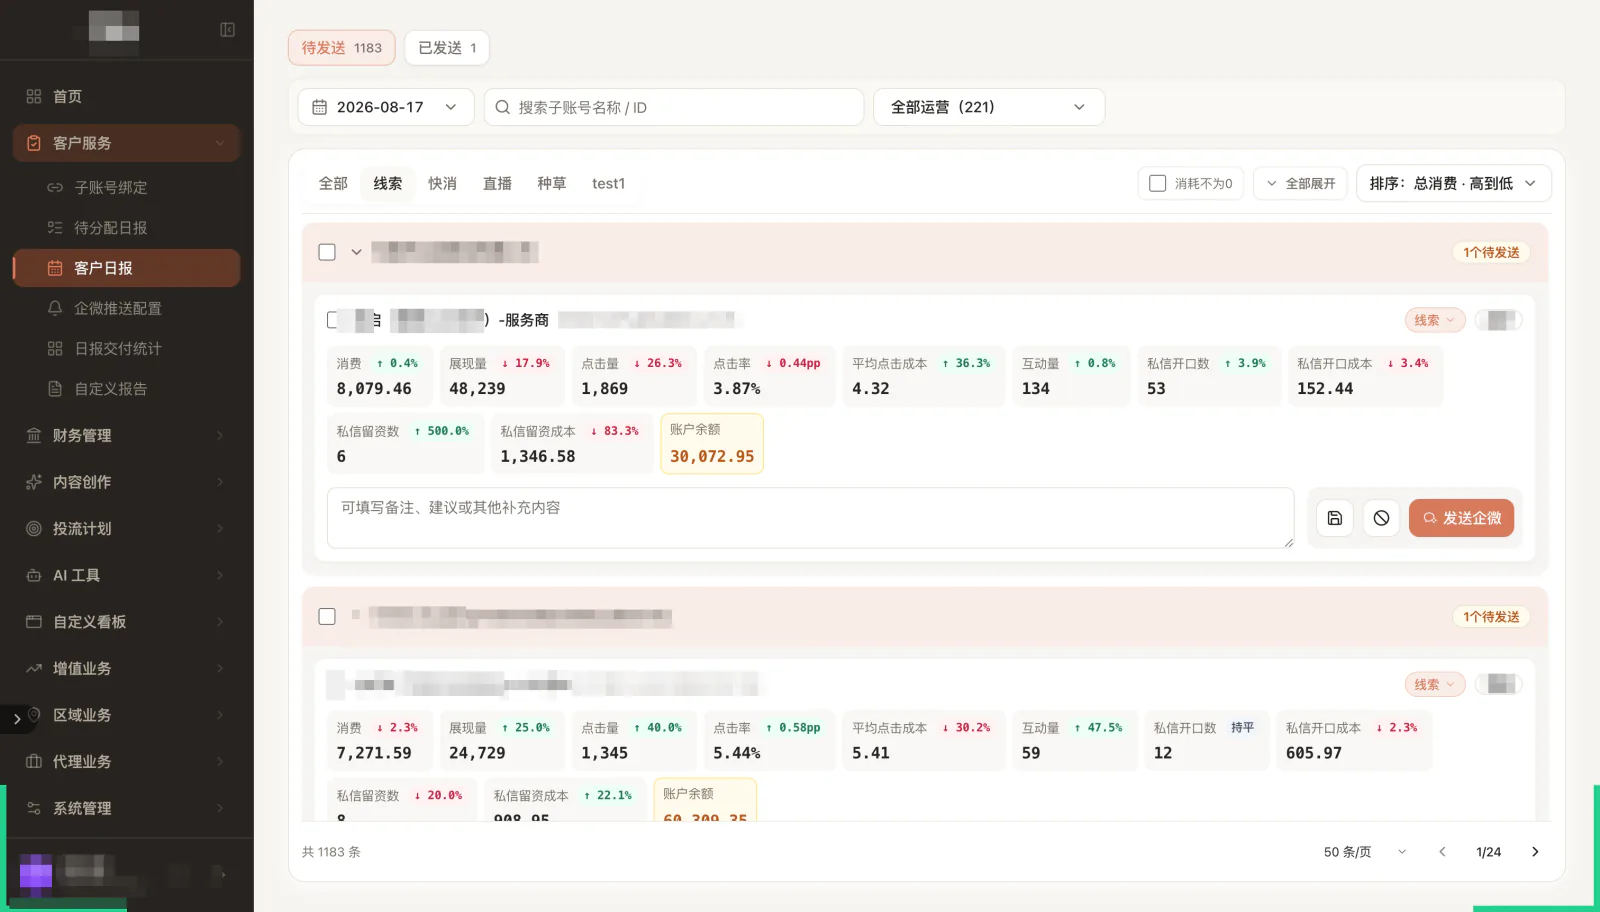Expand the 区域业务 menu
The image size is (1600, 912).
[126, 715]
